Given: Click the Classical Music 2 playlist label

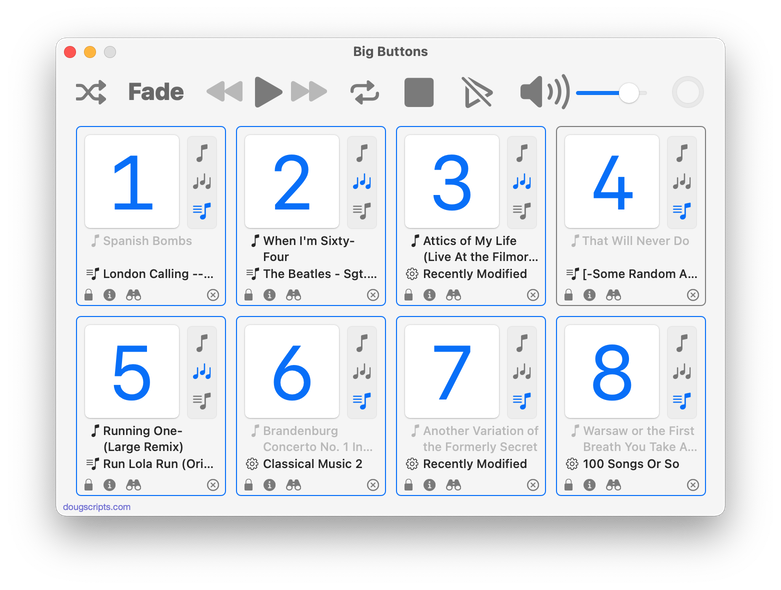Looking at the screenshot, I should click(x=312, y=464).
